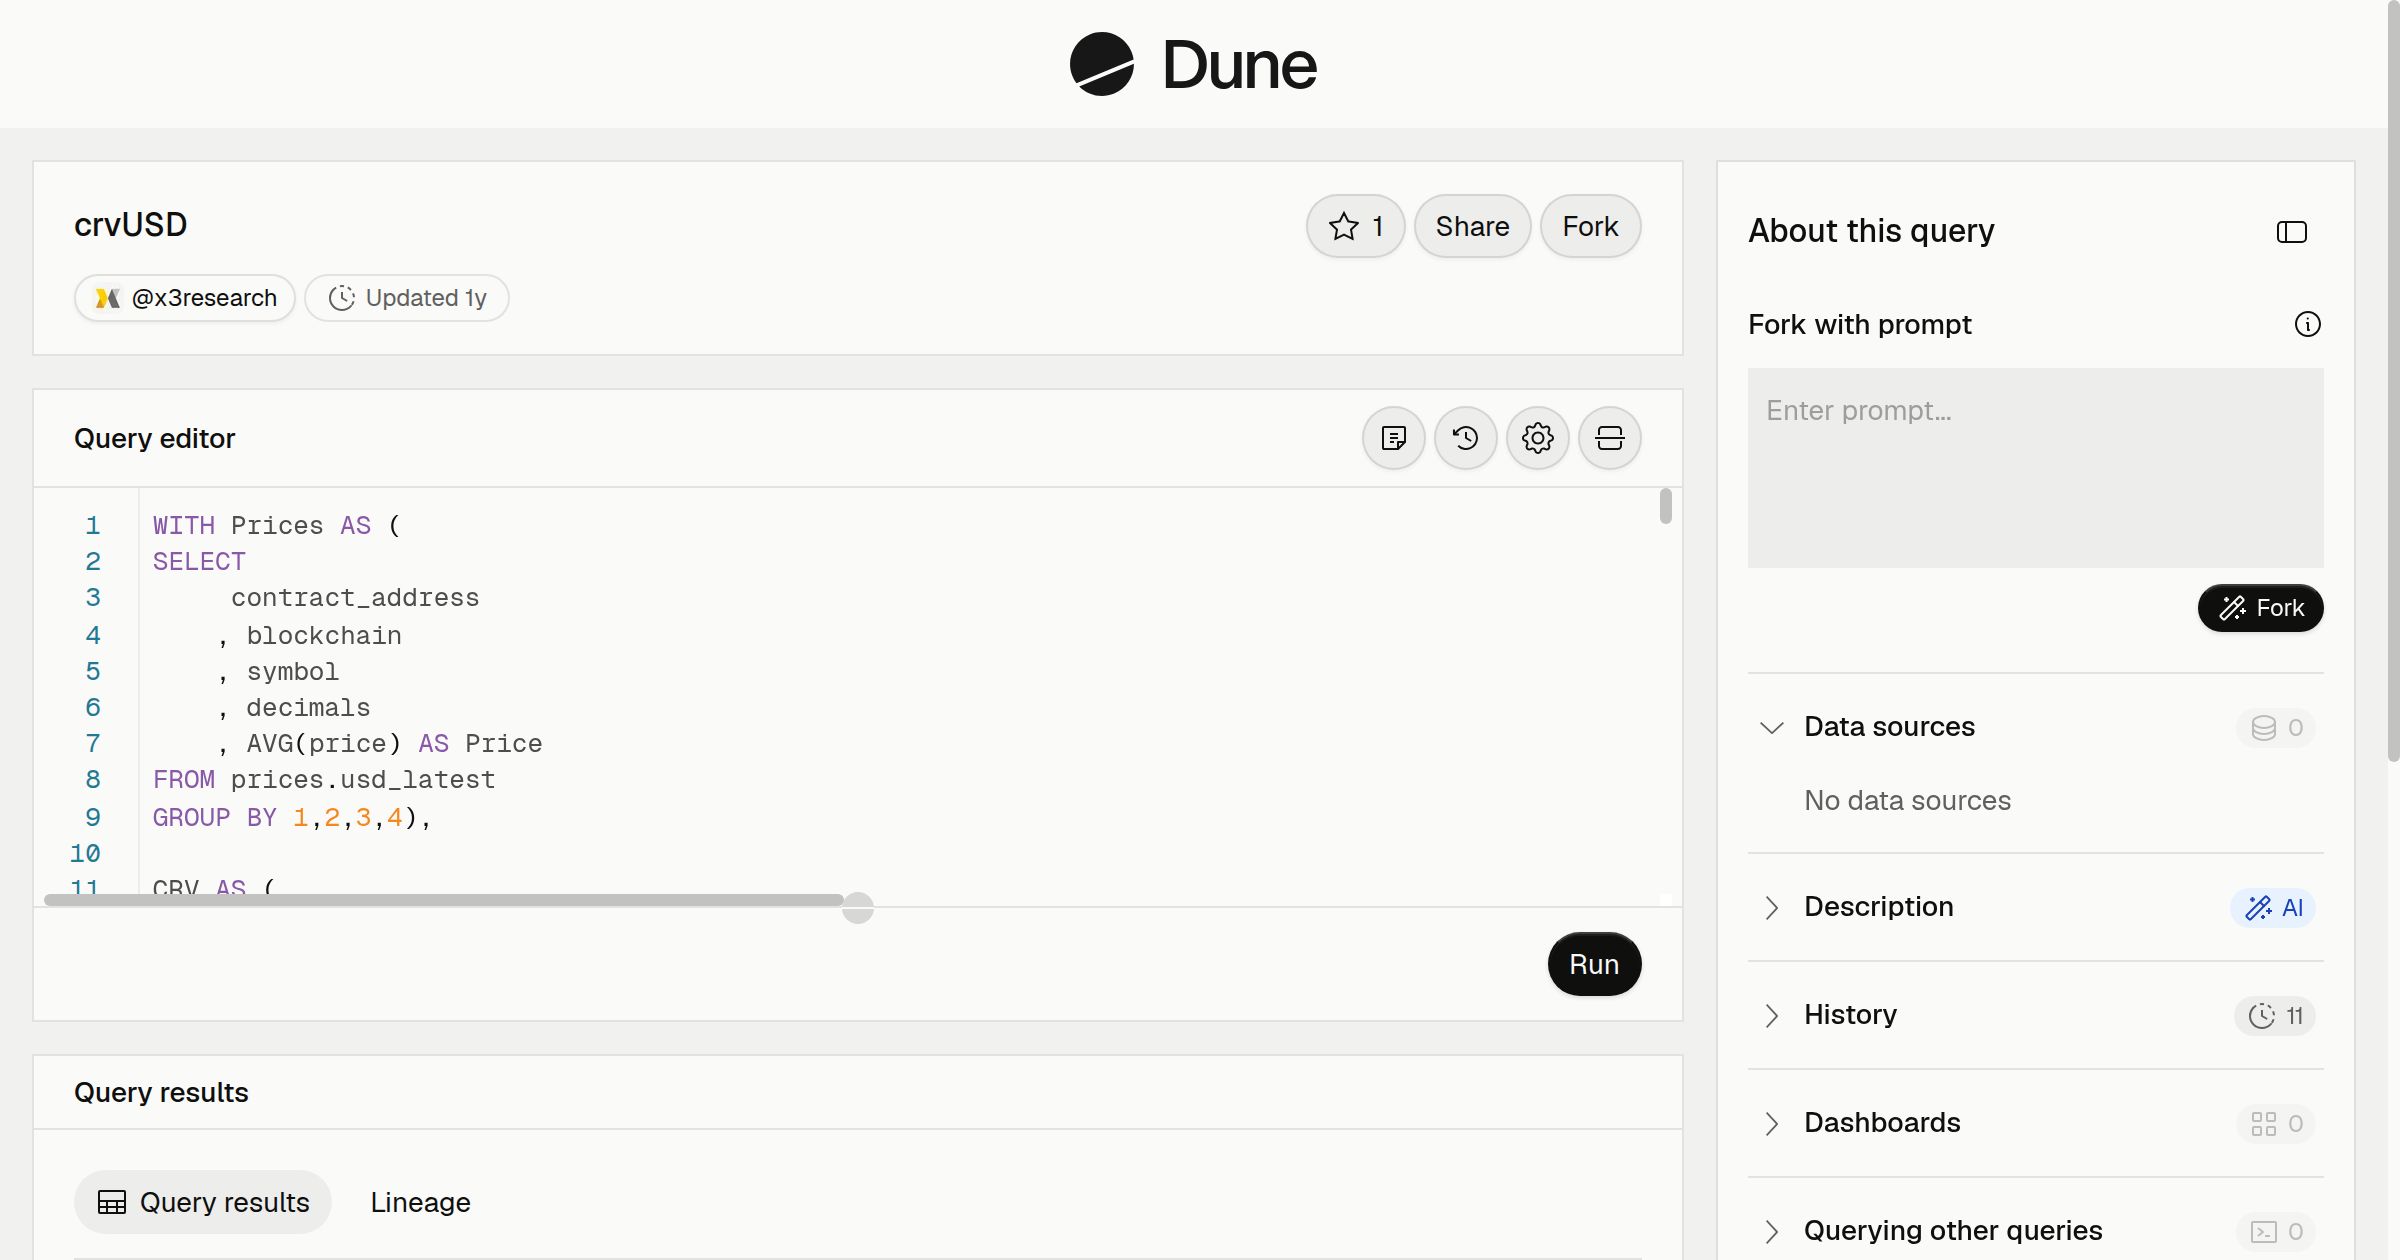Screen dimensions: 2400x1260
Task: Click the crvUSD query title
Action: (130, 225)
